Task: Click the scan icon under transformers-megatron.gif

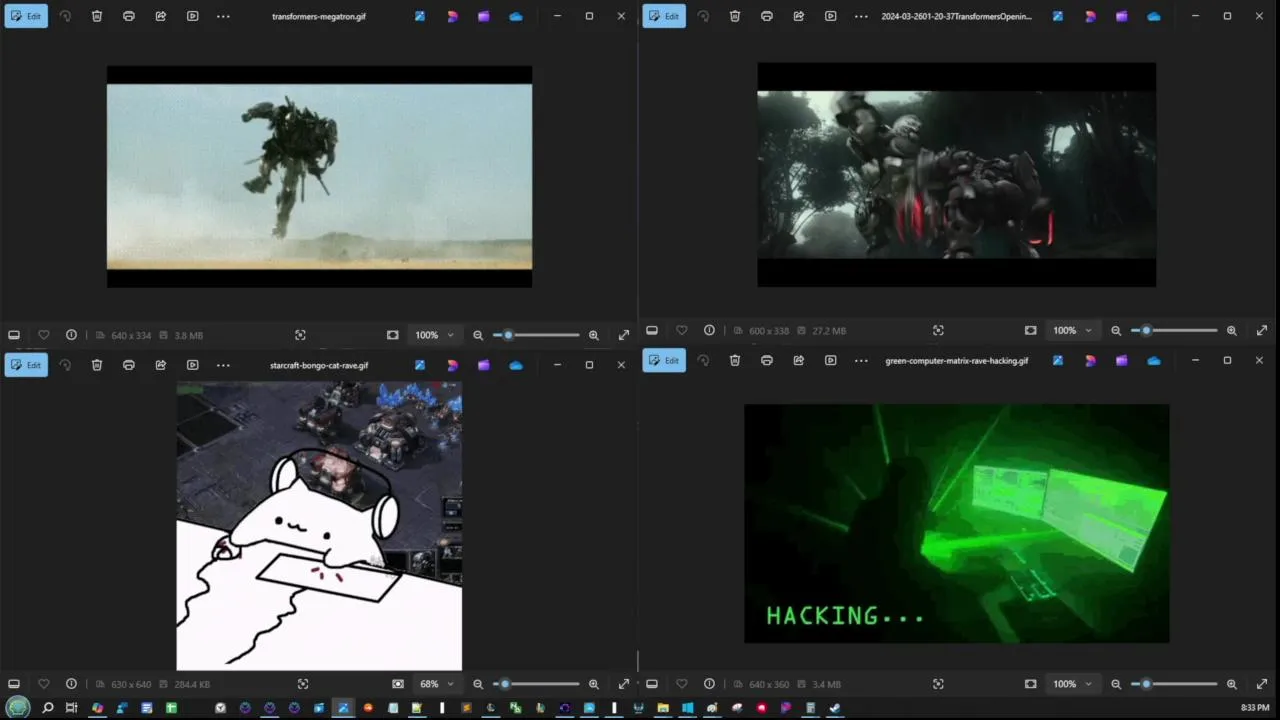Action: pos(300,335)
